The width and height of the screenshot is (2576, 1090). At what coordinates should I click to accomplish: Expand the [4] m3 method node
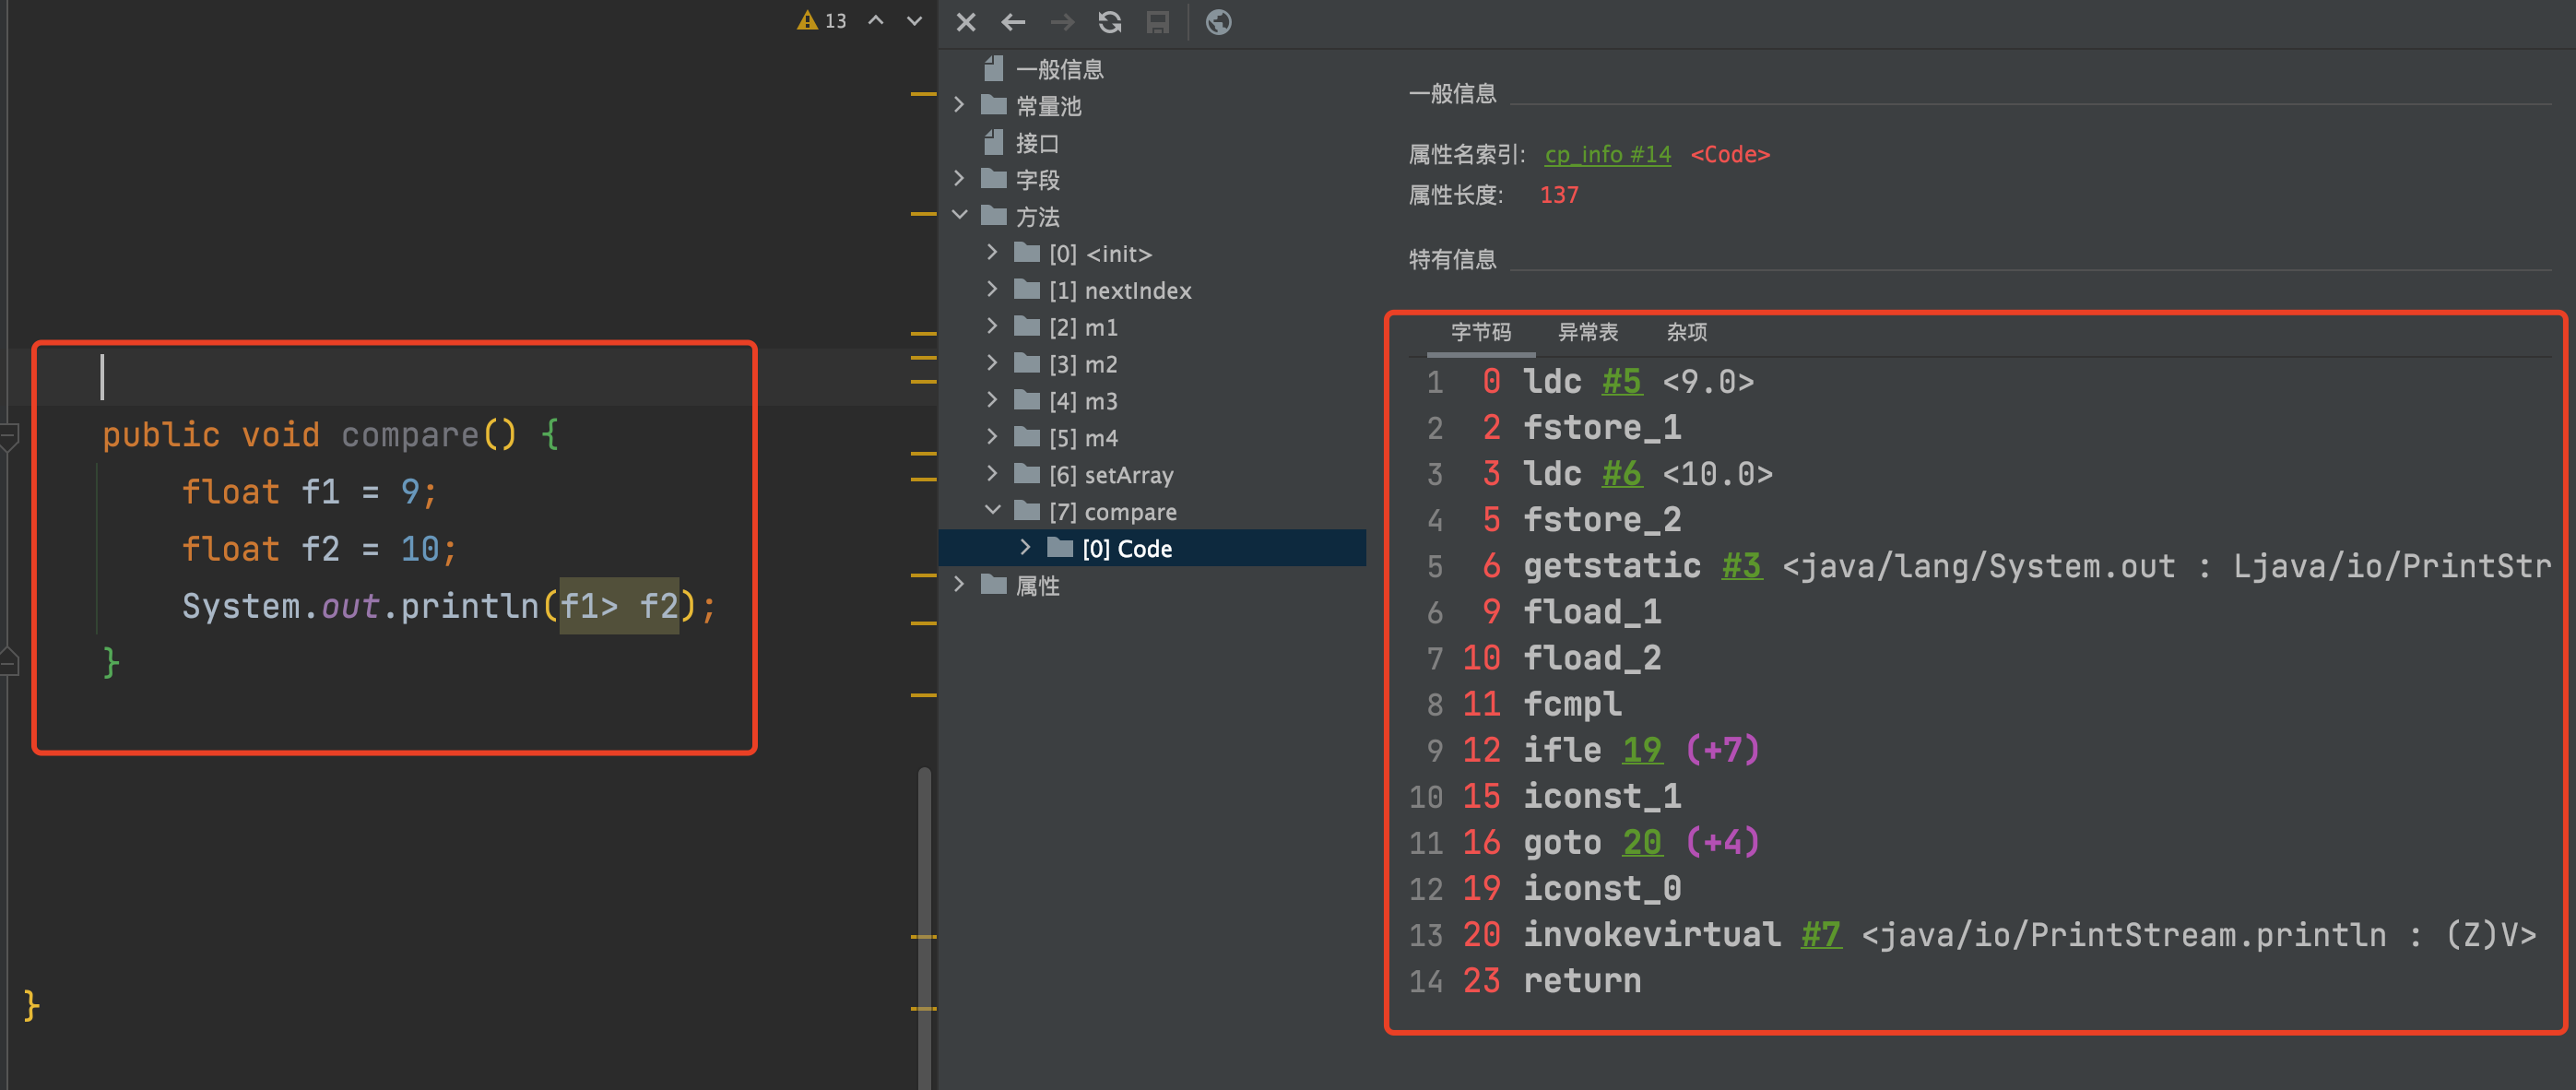point(992,401)
